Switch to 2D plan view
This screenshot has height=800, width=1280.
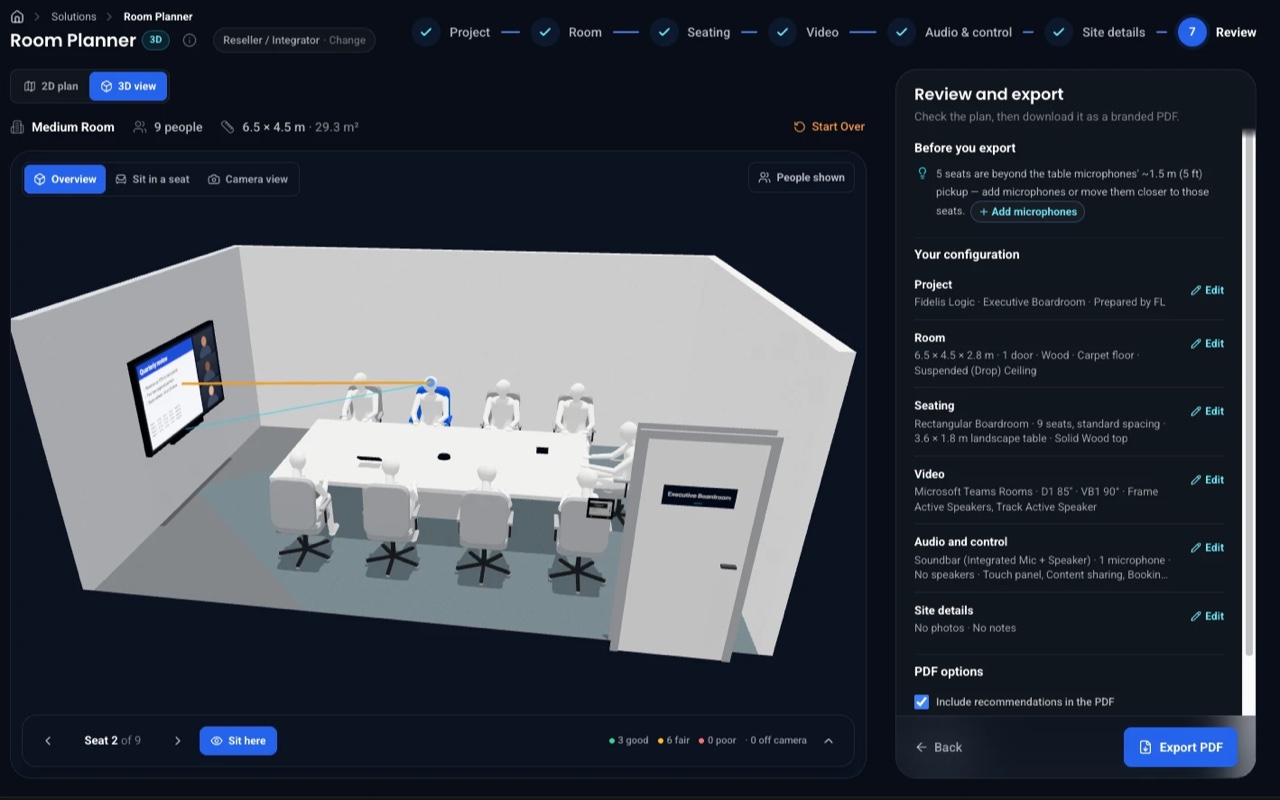(x=51, y=86)
